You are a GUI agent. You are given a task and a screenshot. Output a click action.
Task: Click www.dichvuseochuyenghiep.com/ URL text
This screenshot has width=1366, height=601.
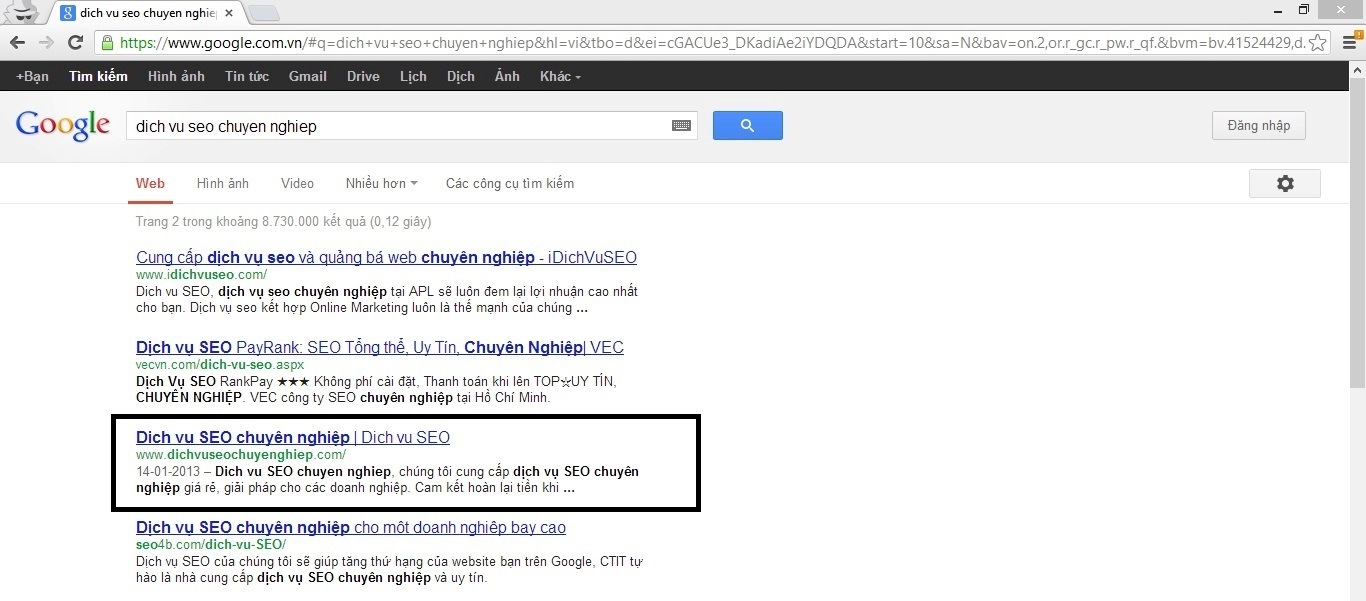coord(241,454)
